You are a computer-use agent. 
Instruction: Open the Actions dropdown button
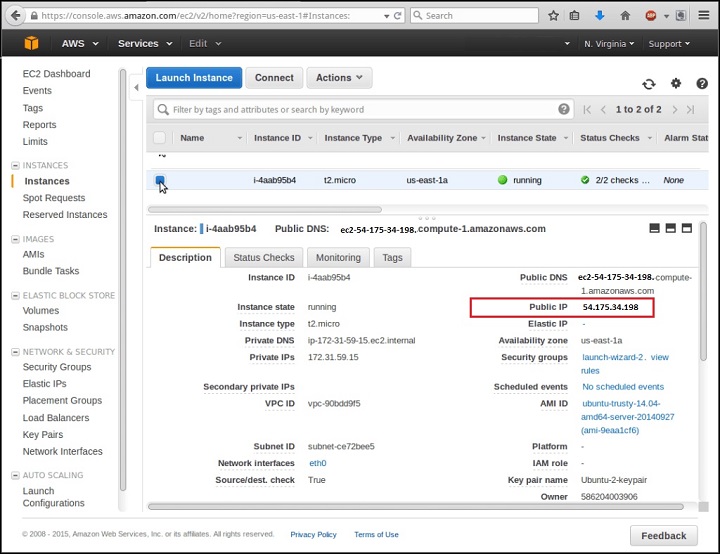339,78
